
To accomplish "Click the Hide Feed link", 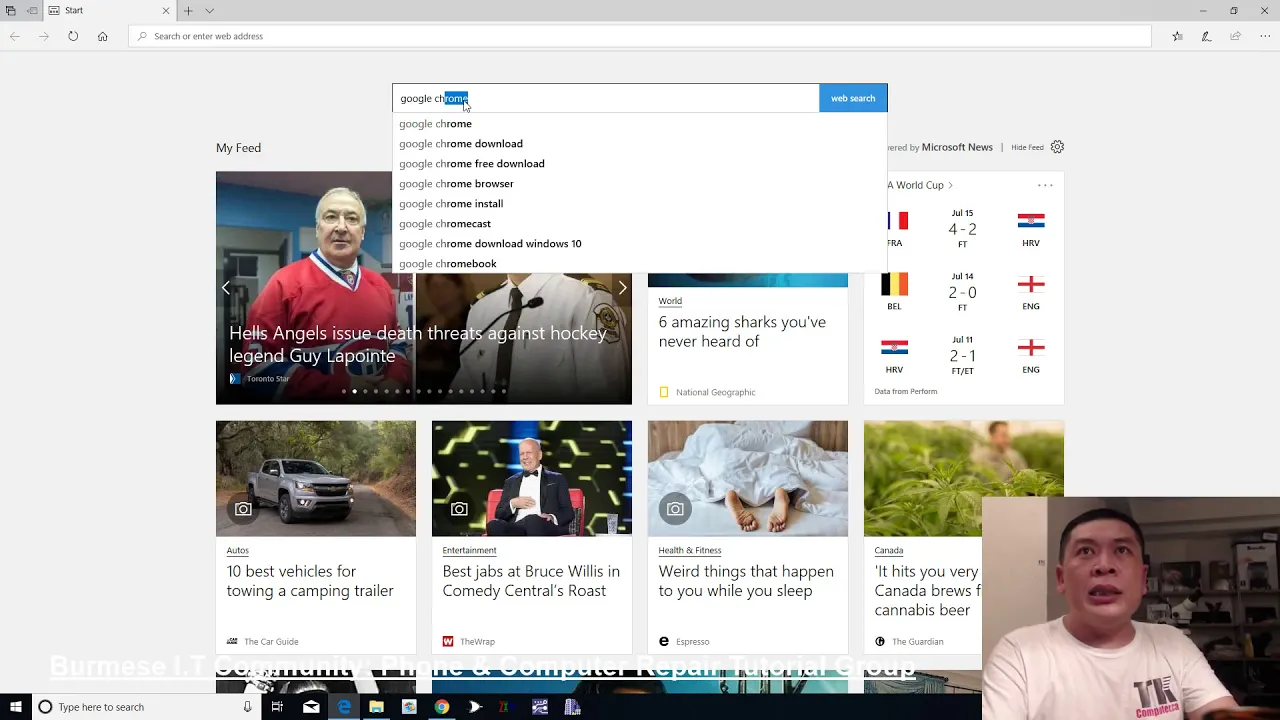I will [1027, 147].
